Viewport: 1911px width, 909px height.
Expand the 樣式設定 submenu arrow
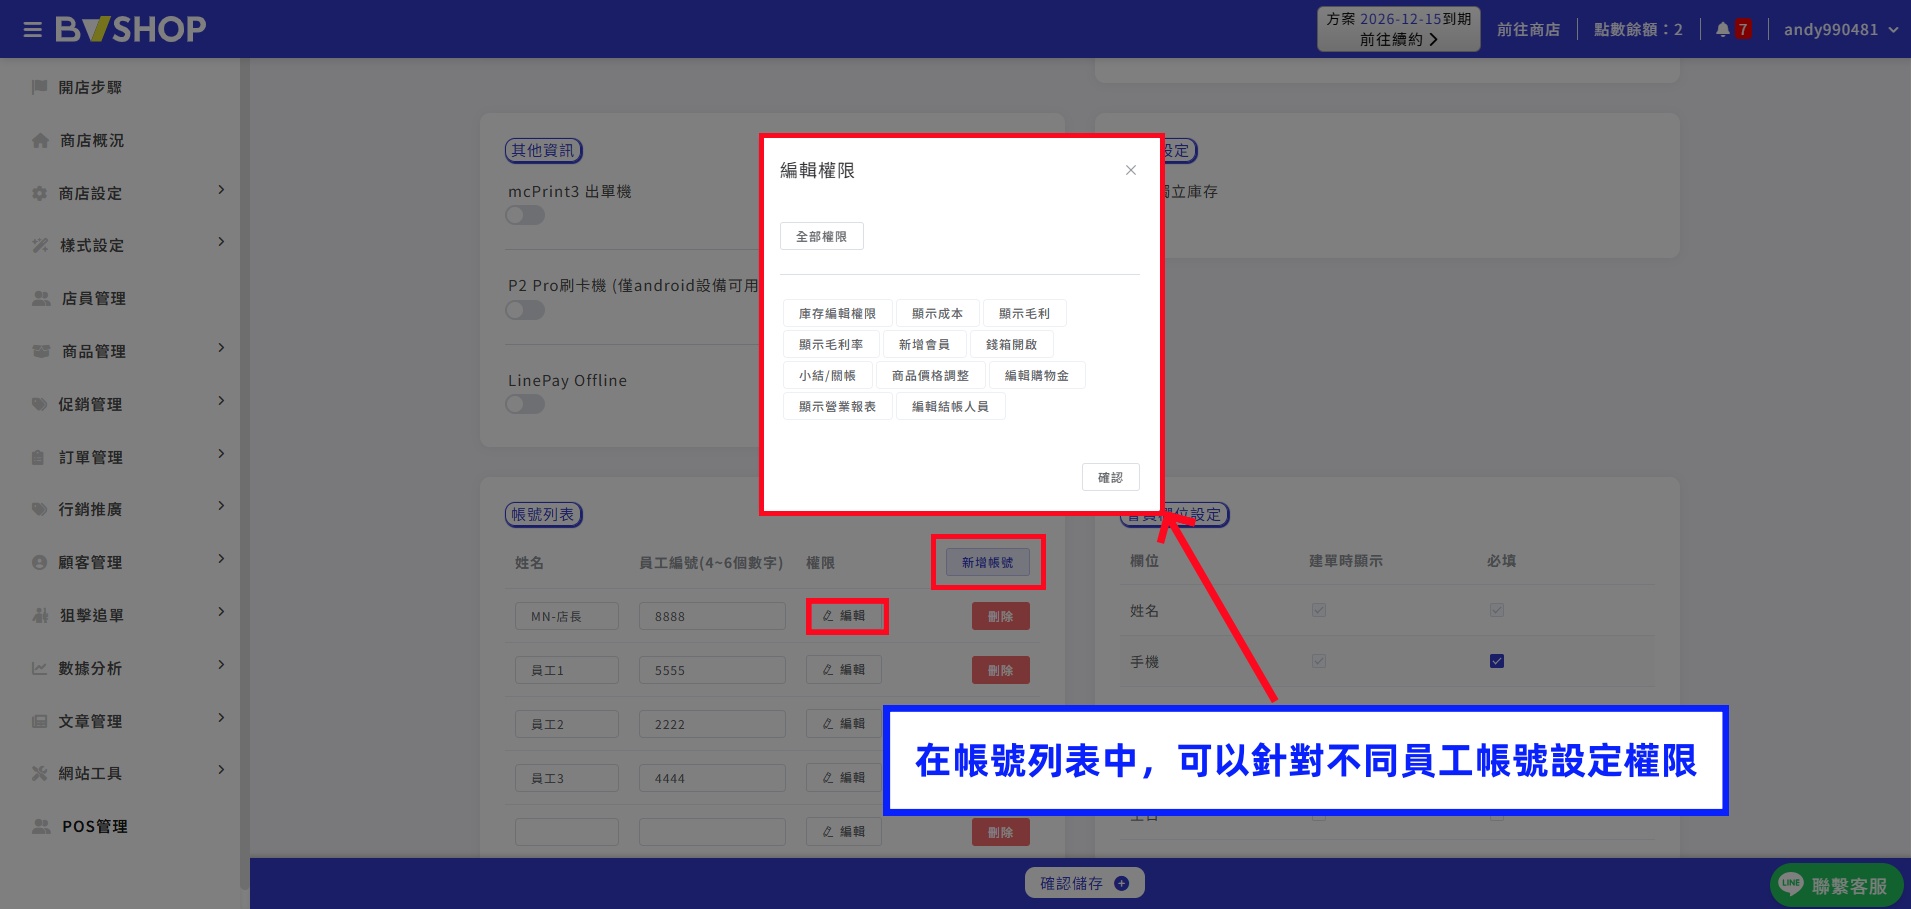click(221, 242)
